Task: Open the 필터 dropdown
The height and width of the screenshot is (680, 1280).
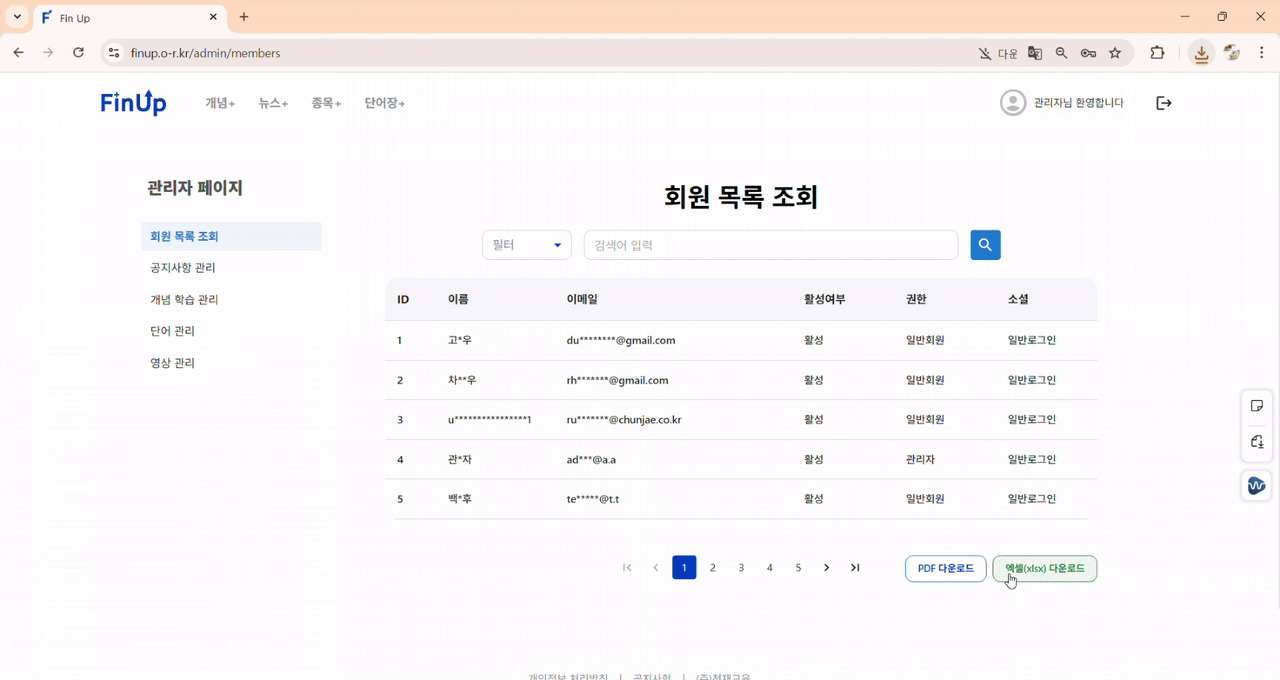Action: [x=527, y=244]
